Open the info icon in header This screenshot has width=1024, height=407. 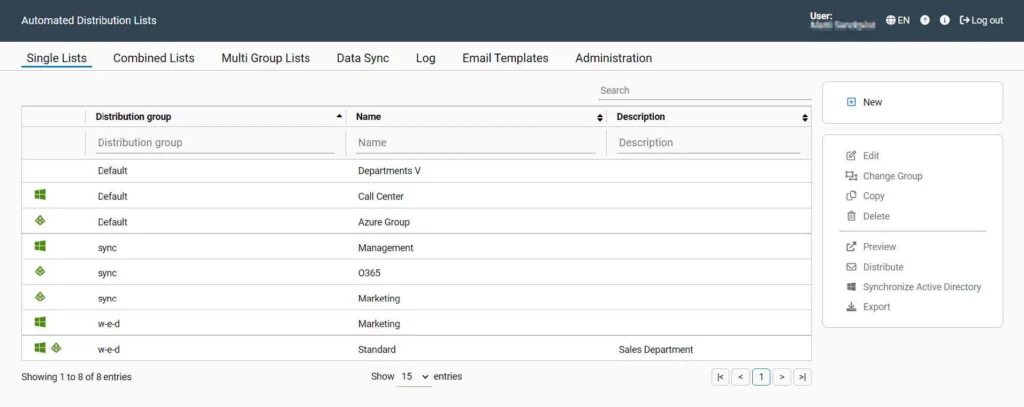pyautogui.click(x=944, y=20)
